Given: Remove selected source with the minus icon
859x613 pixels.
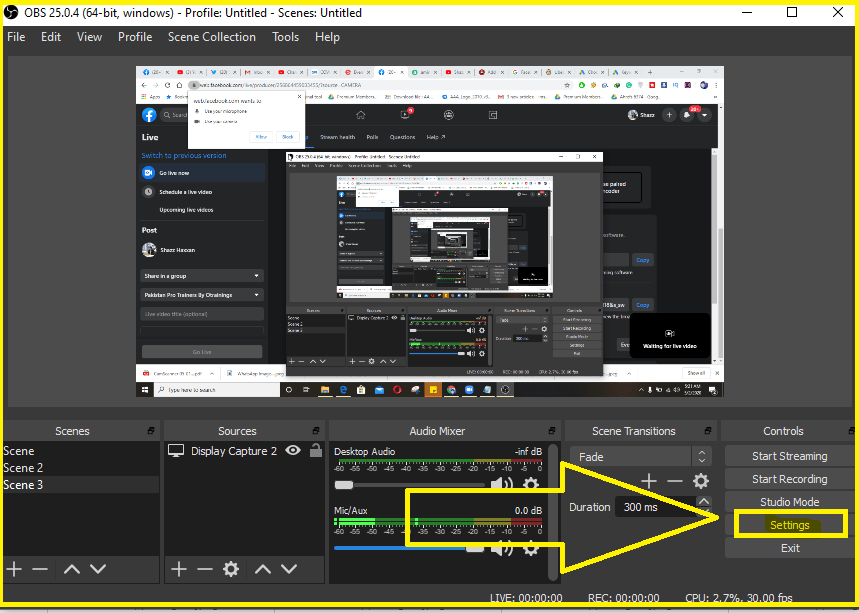Looking at the screenshot, I should 205,569.
